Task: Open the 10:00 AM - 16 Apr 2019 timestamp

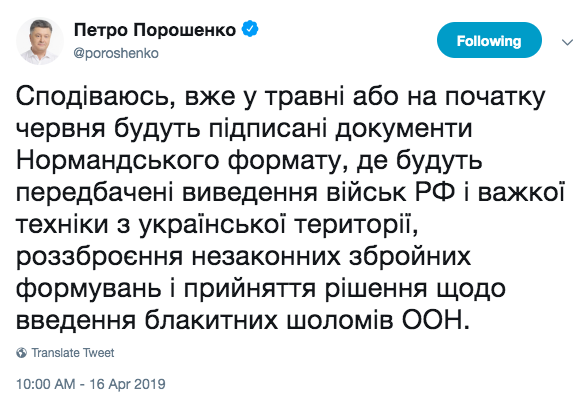Action: click(x=91, y=384)
